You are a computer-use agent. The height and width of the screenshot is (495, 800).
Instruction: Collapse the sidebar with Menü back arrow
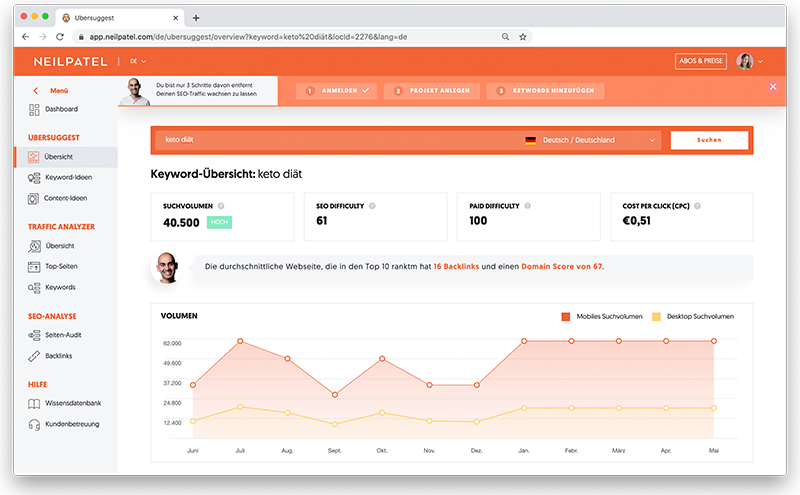pyautogui.click(x=35, y=91)
